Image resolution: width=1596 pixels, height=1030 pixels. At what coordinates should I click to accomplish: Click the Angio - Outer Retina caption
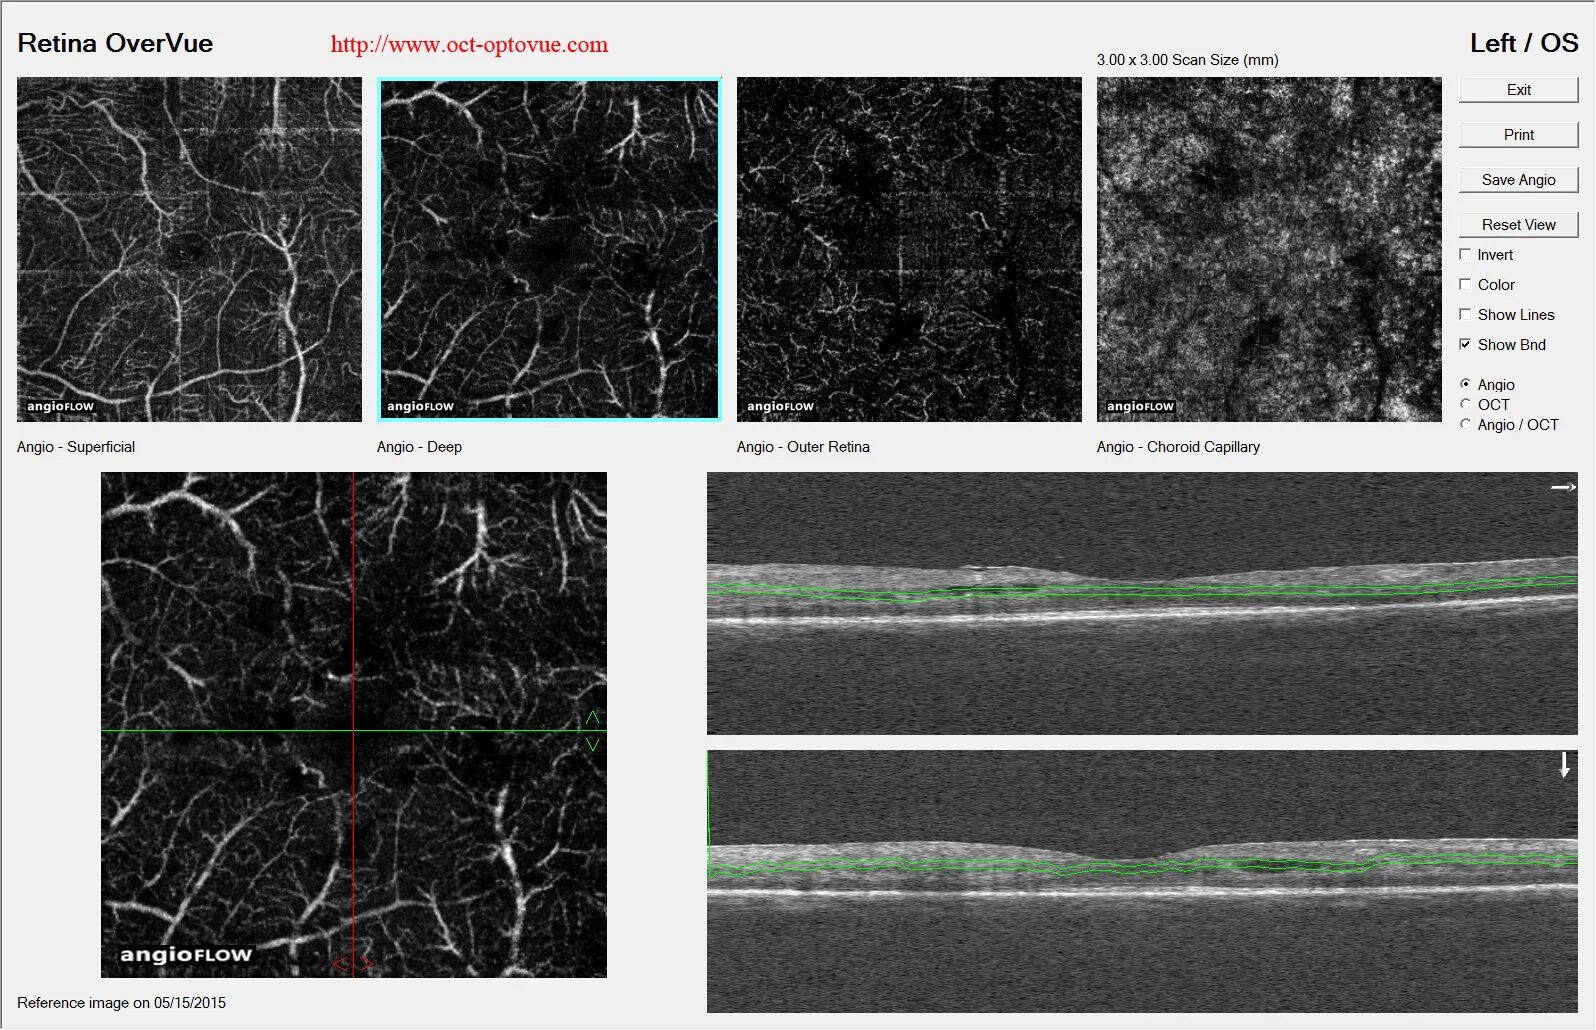(803, 447)
